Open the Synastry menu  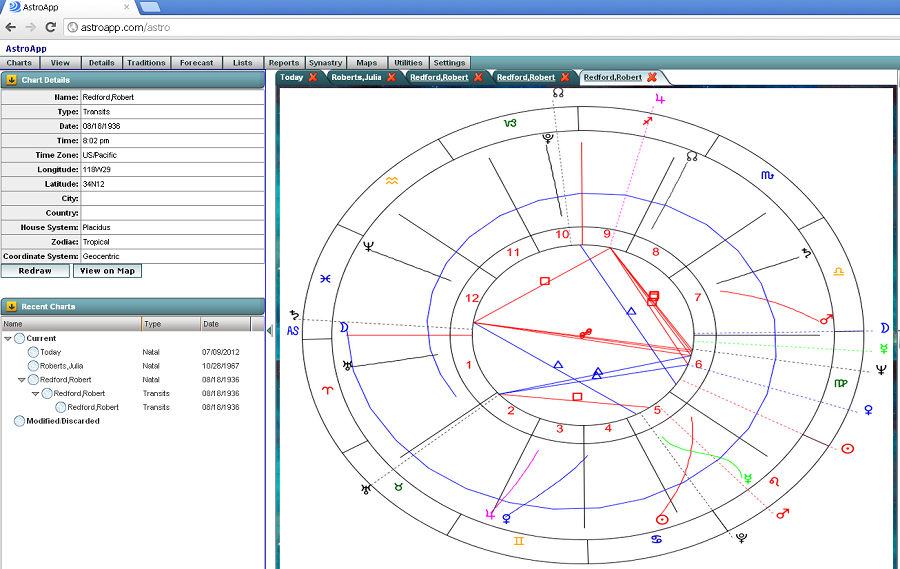(x=325, y=63)
